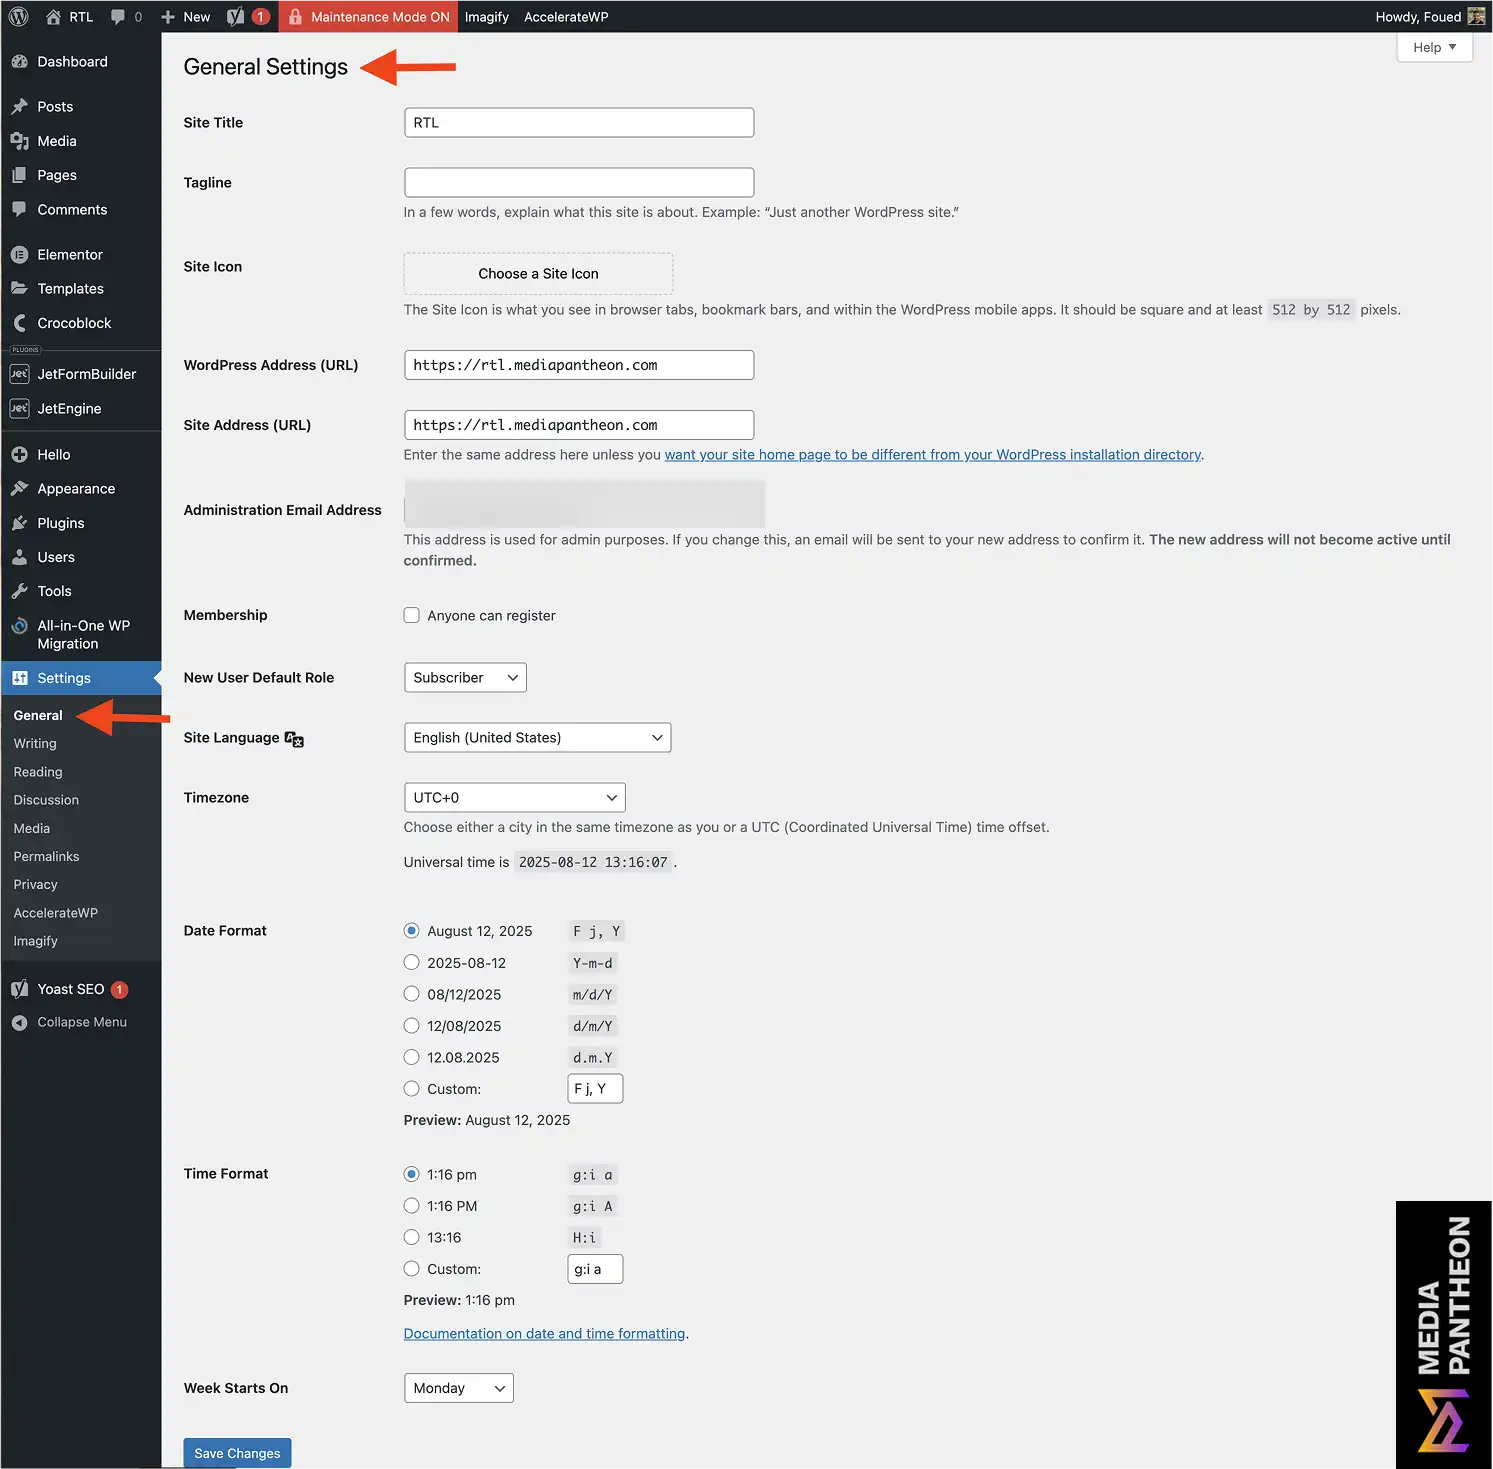Screen dimensions: 1493x1469
Task: Click the Site Title input field
Action: pos(579,122)
